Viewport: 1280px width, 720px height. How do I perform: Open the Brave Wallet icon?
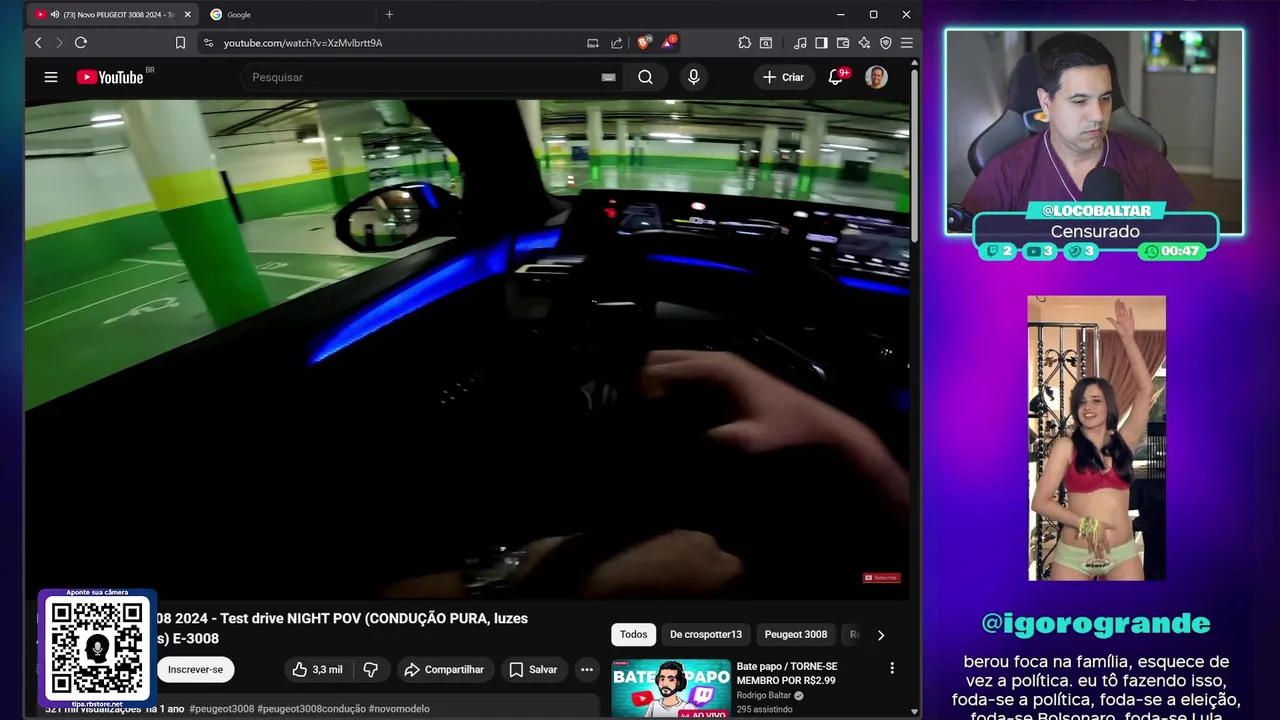(843, 43)
